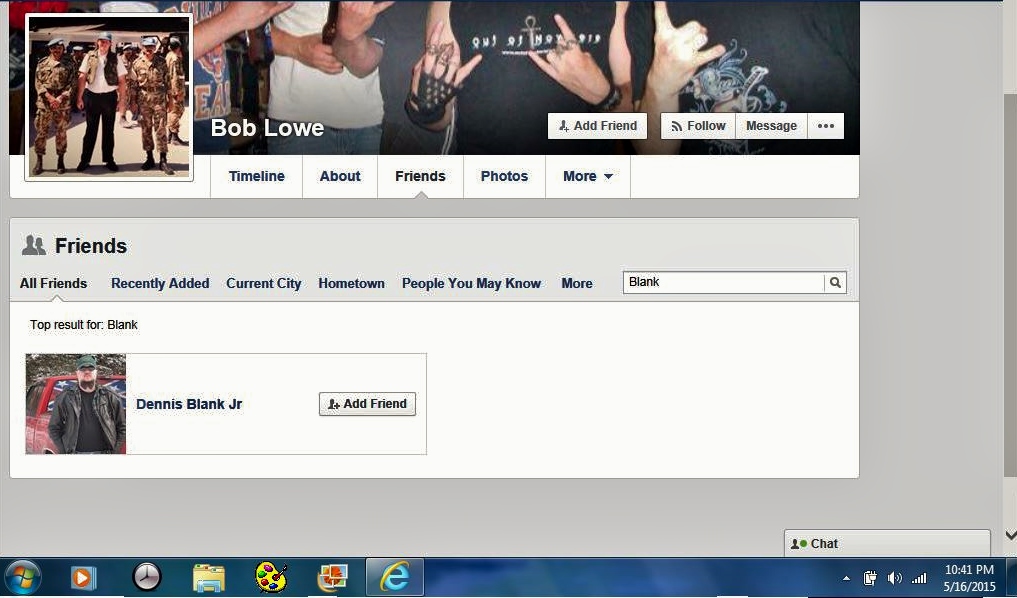Screen dimensions: 1017x598
Task: Open Paint palette icon on taskbar
Action: pyautogui.click(x=271, y=577)
